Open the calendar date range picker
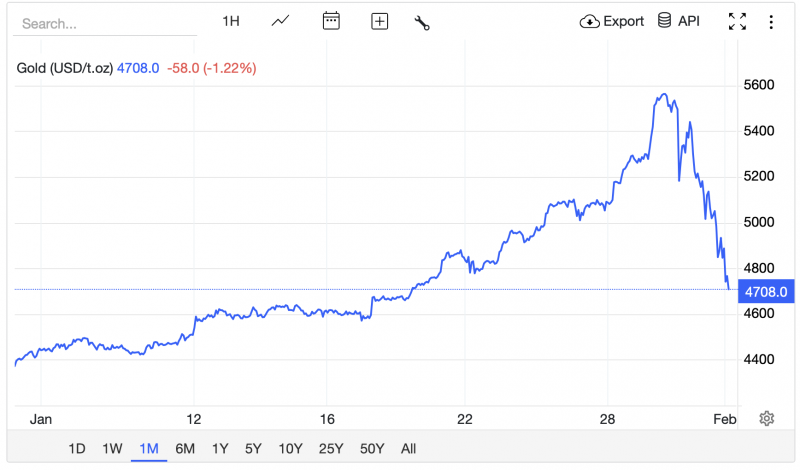Screen dimensions: 800x470 coord(332,21)
